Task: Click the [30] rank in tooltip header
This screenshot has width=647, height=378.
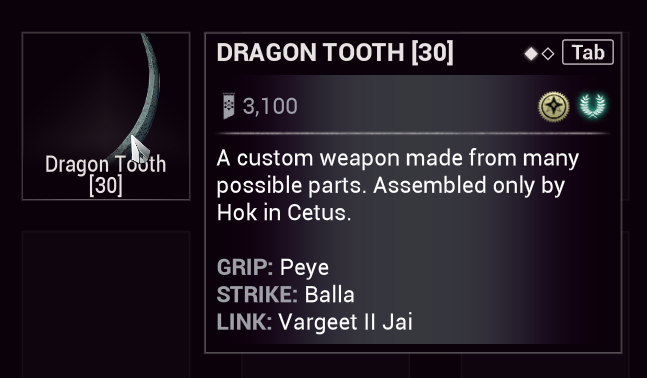Action: point(432,53)
